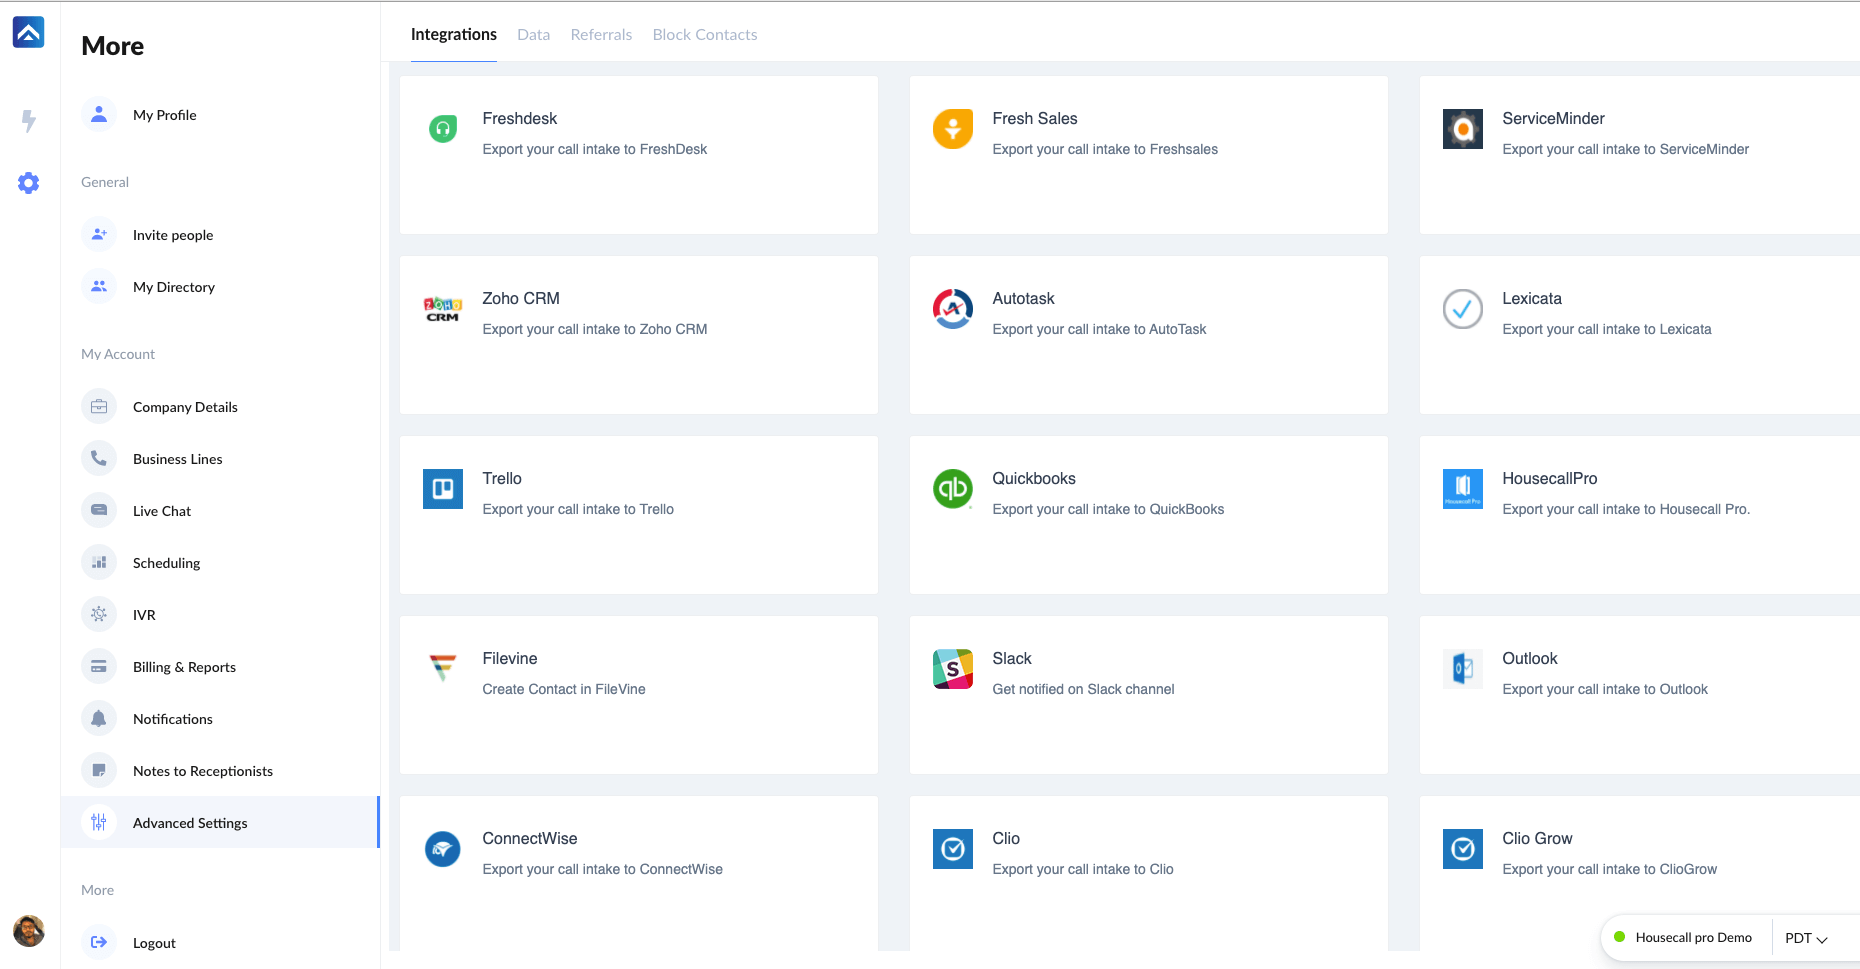
Task: Click the Billing & Reports card icon
Action: (99, 667)
